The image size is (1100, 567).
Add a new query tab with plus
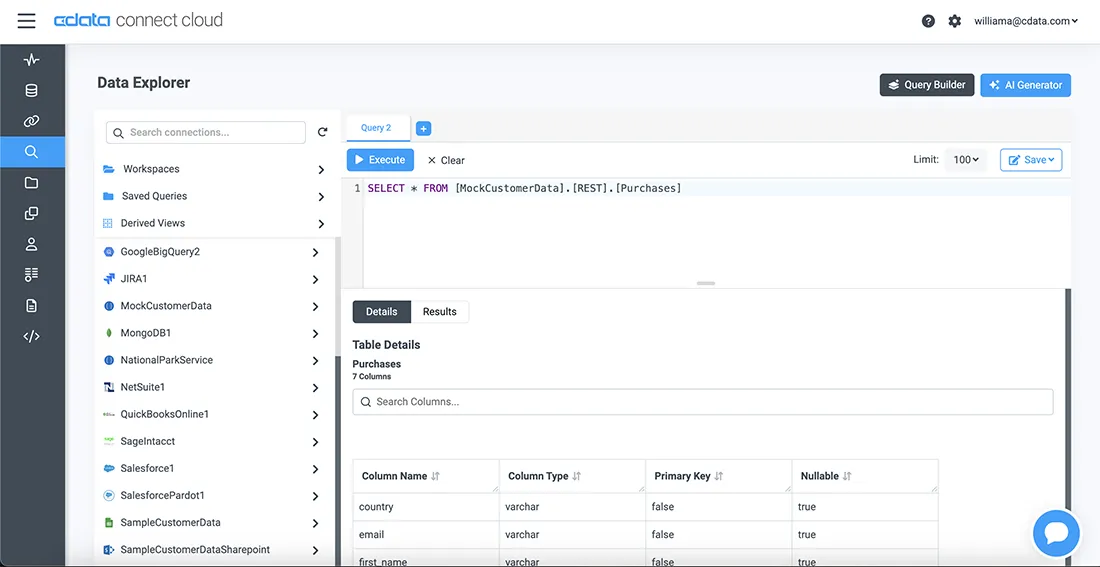click(x=424, y=129)
